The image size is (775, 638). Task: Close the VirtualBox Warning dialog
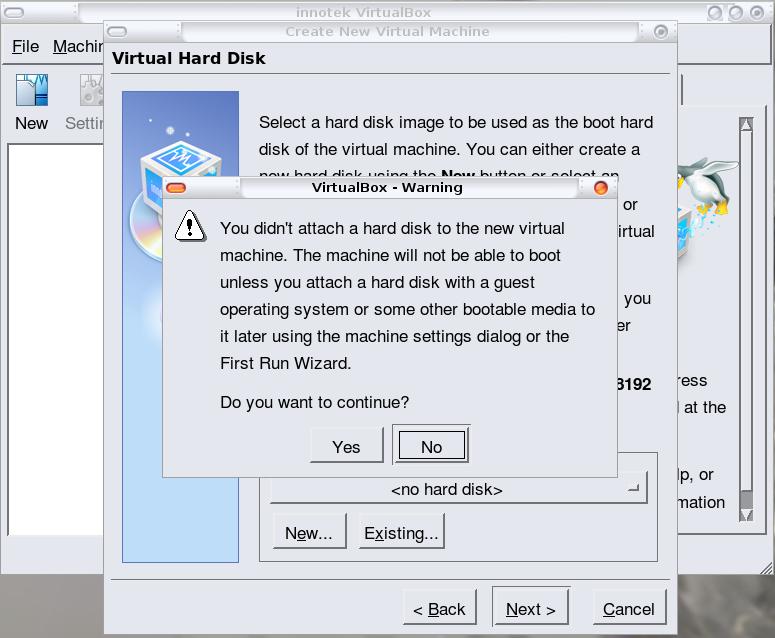tap(601, 188)
